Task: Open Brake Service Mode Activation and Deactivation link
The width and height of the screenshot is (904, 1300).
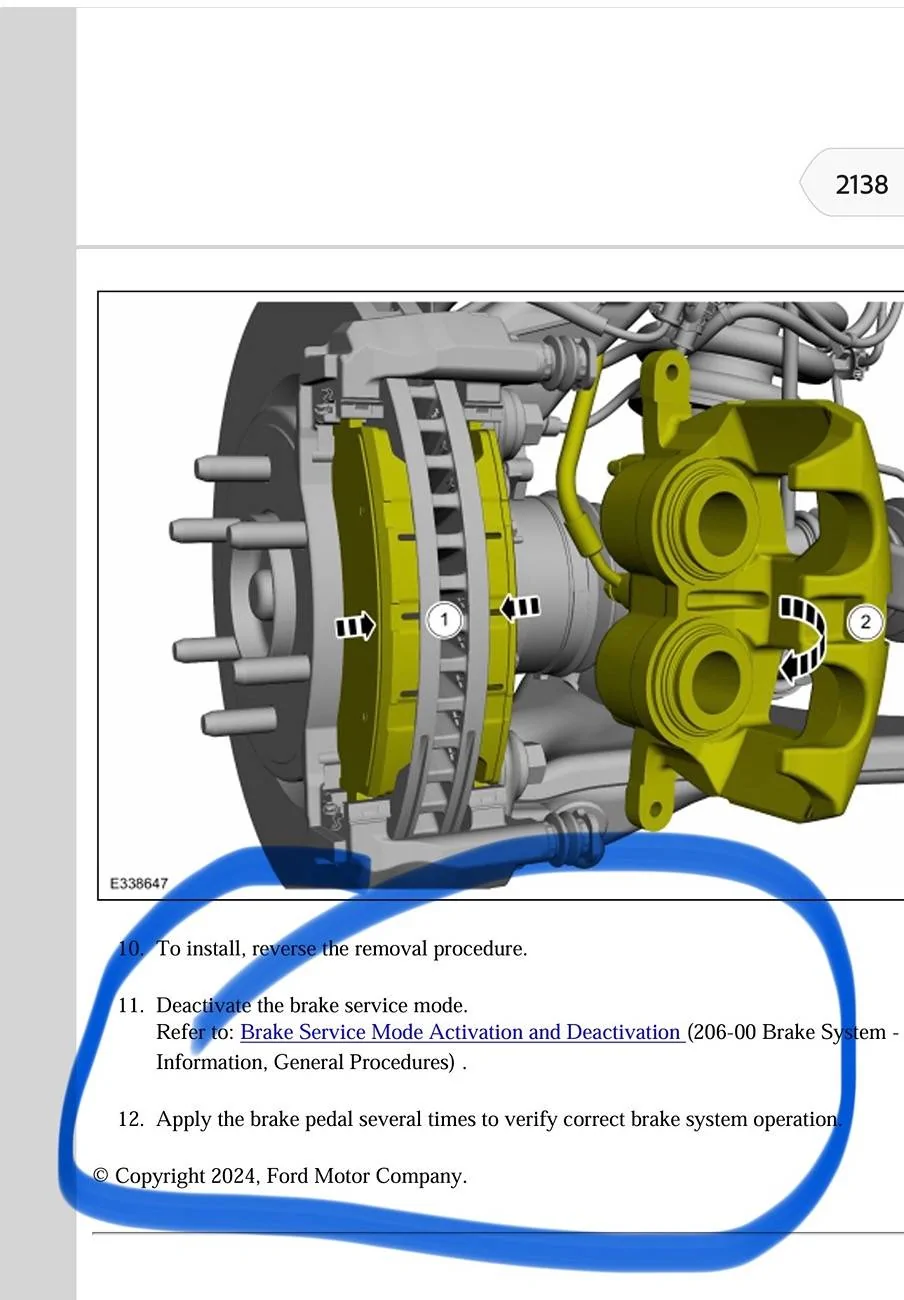Action: [x=462, y=1032]
